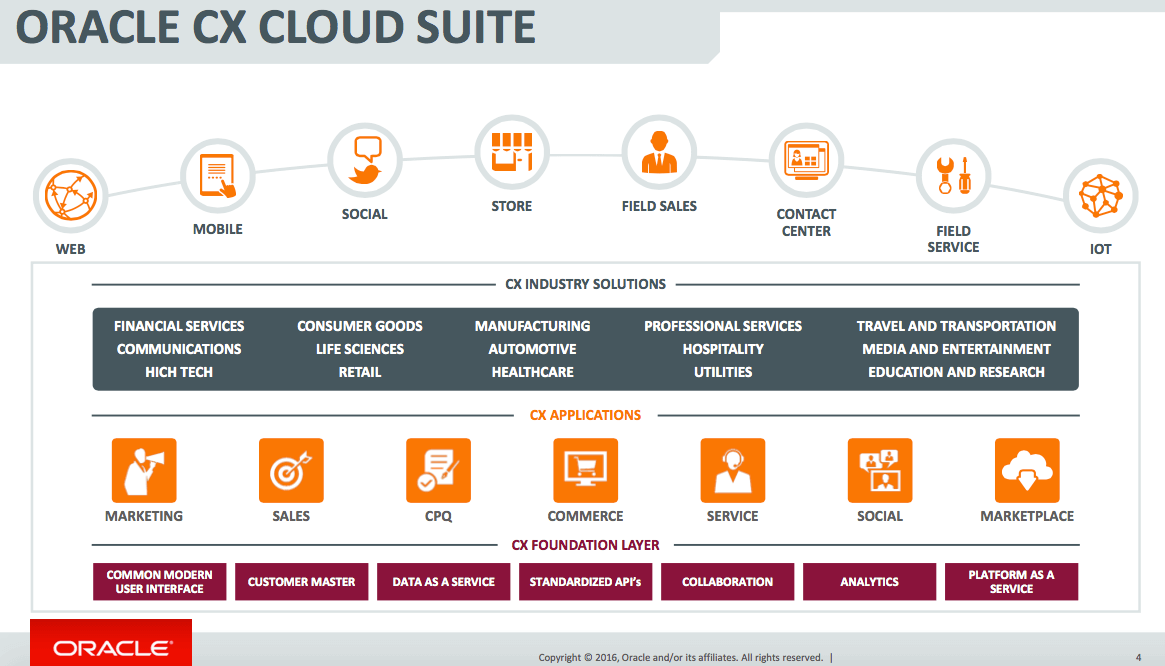Click the Field Sales person icon

(x=659, y=152)
